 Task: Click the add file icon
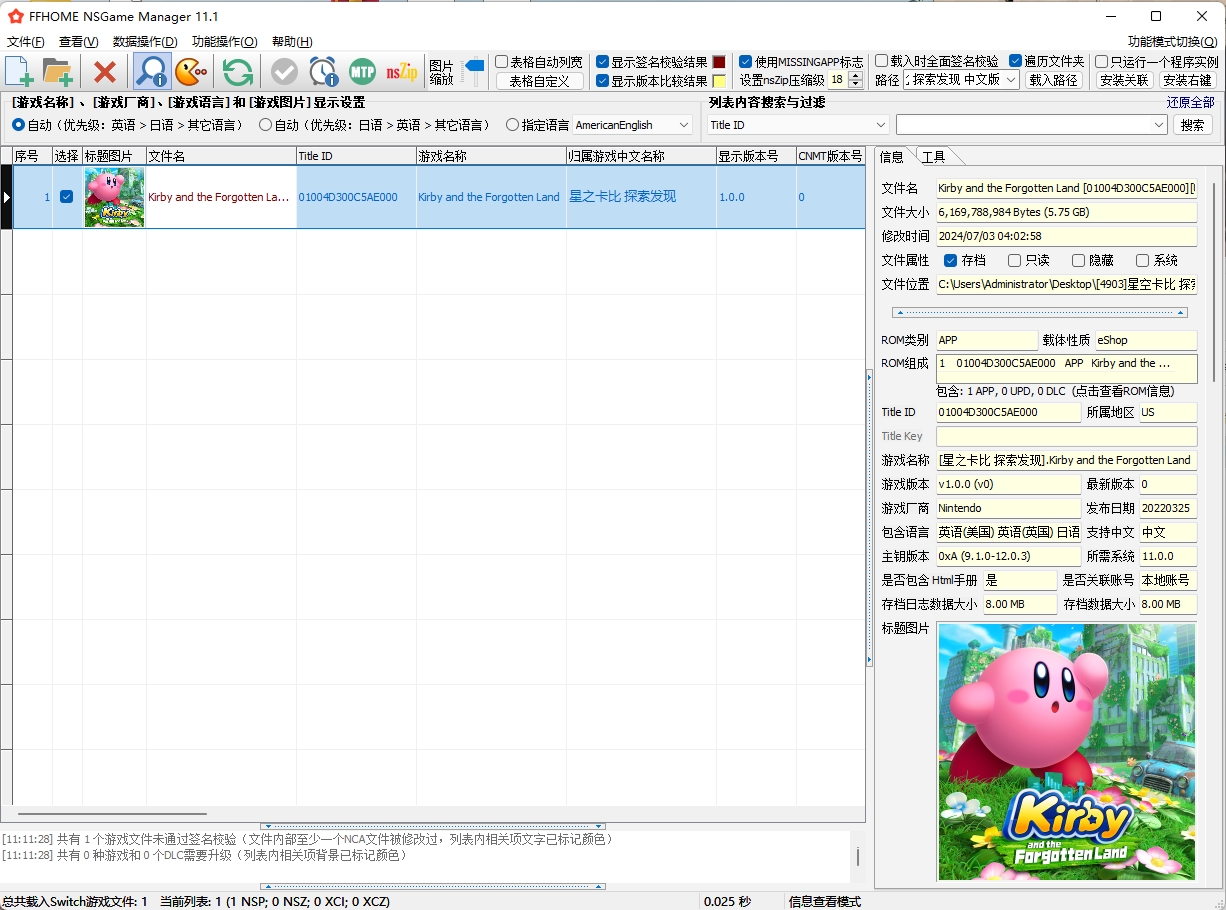(x=19, y=72)
